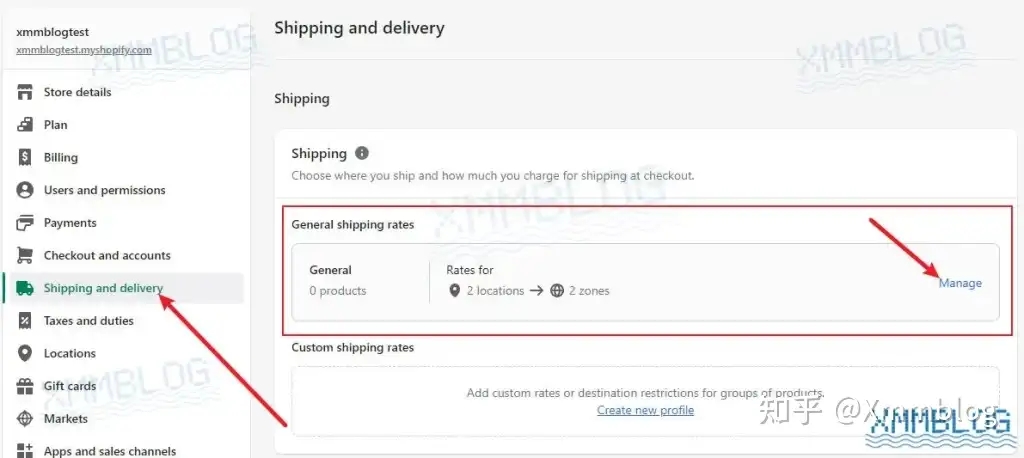The width and height of the screenshot is (1024, 458).
Task: Click the Gift cards icon
Action: click(25, 386)
